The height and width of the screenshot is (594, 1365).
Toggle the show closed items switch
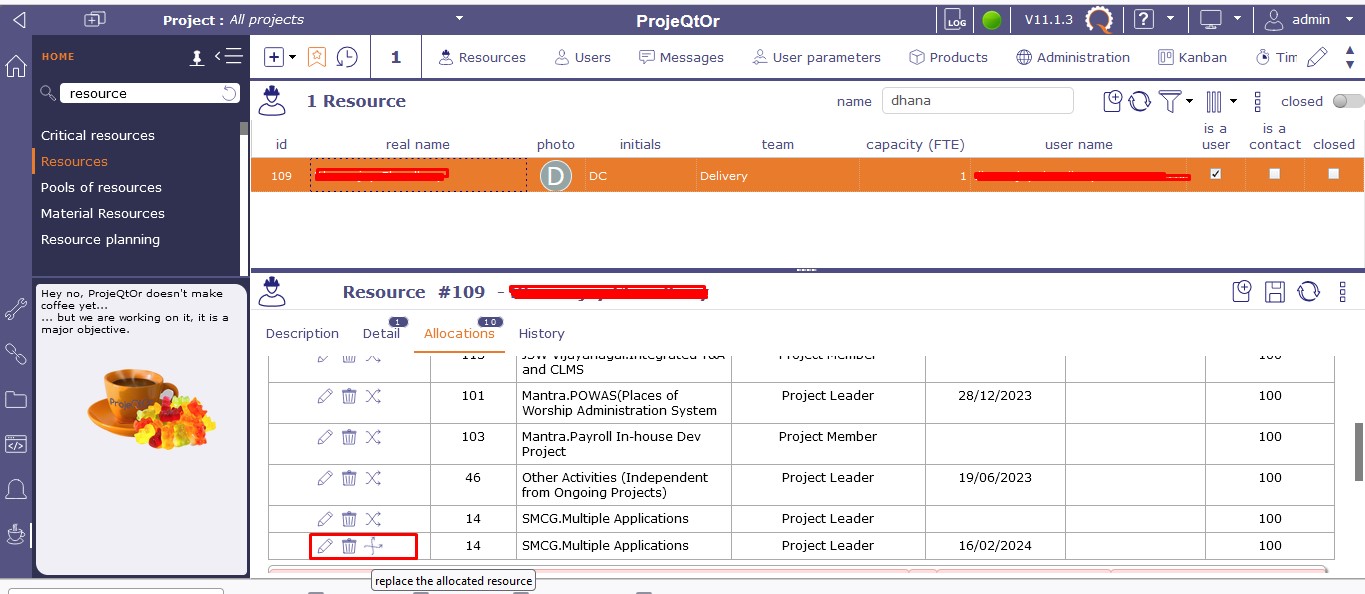click(1347, 101)
